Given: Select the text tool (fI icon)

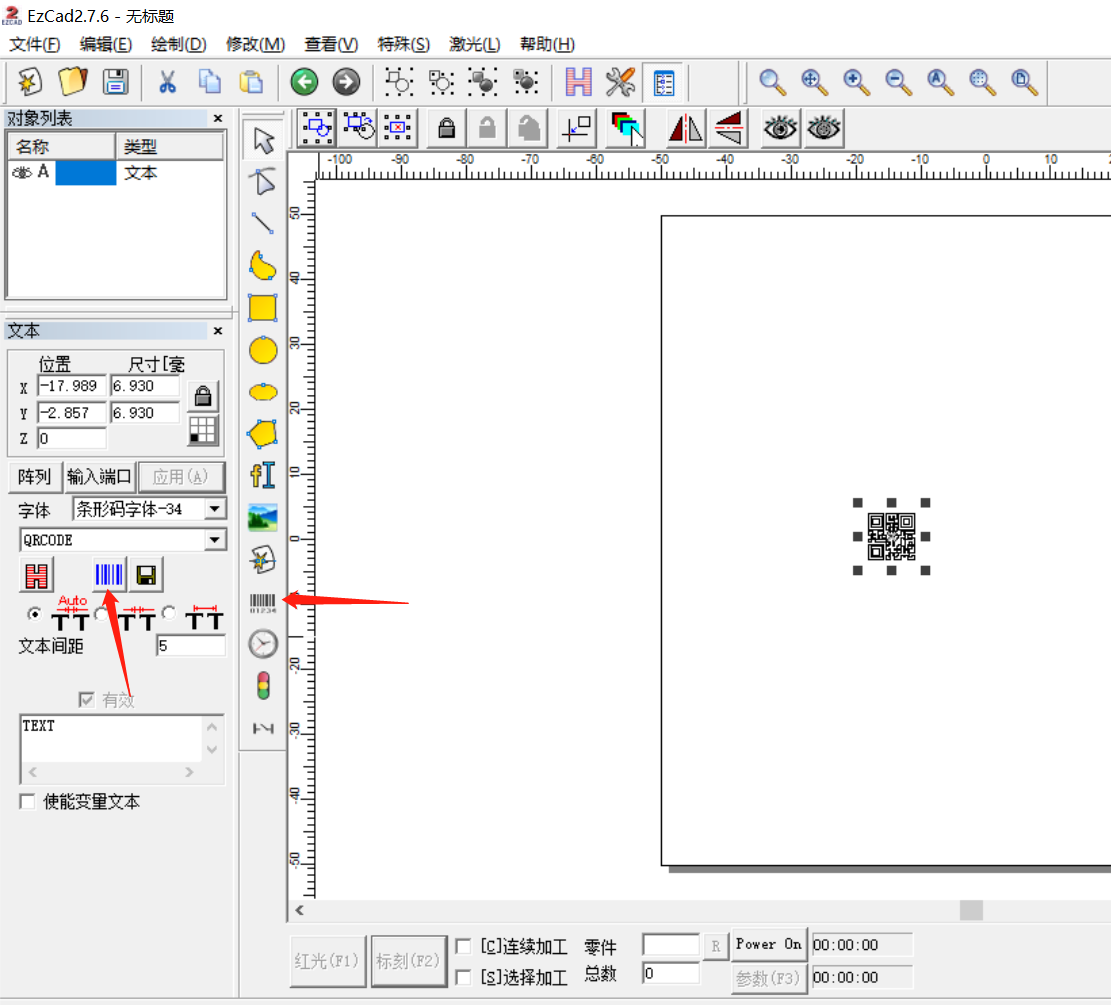Looking at the screenshot, I should (263, 476).
